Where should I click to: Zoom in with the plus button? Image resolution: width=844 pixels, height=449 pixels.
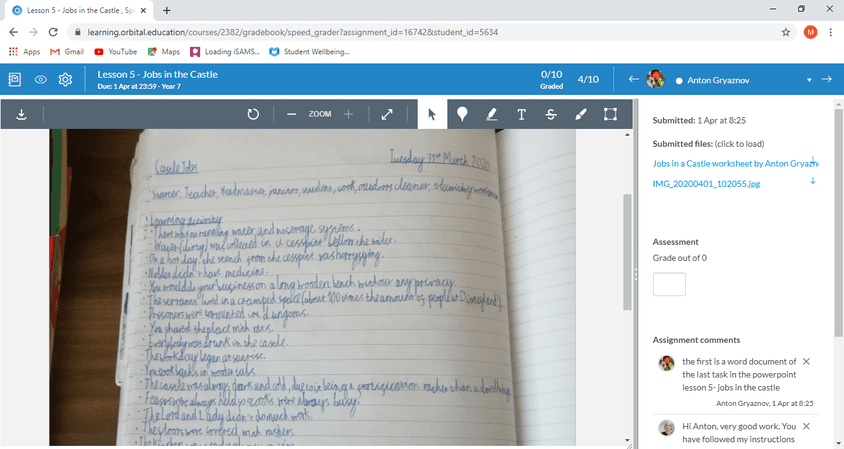tap(348, 114)
